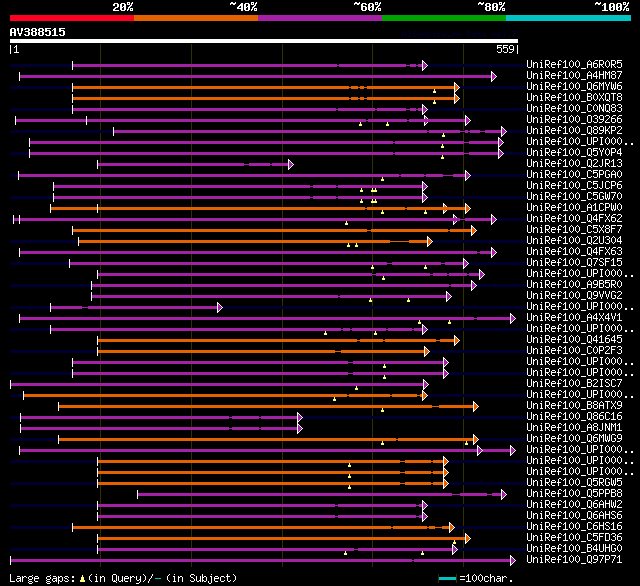Click the UniRef100_C5JCP6 label
Screen dimensions: 640x586
pos(574,186)
